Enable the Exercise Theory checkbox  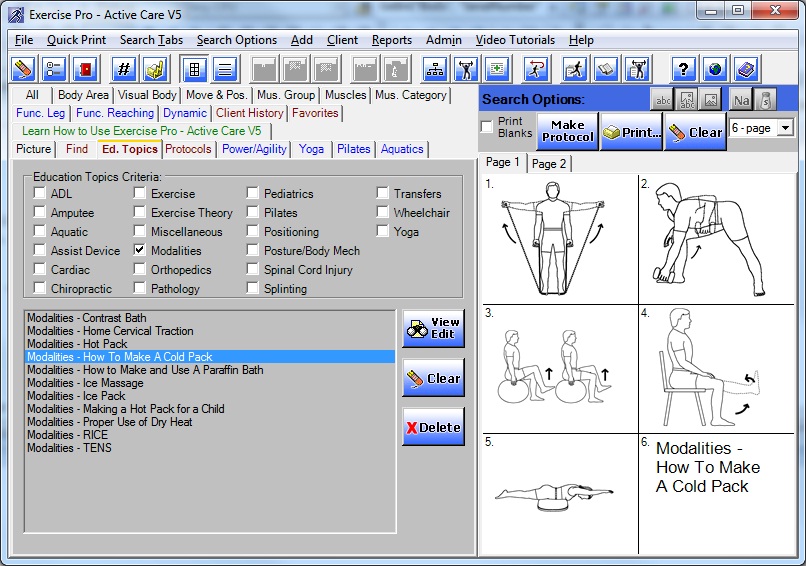[x=139, y=212]
